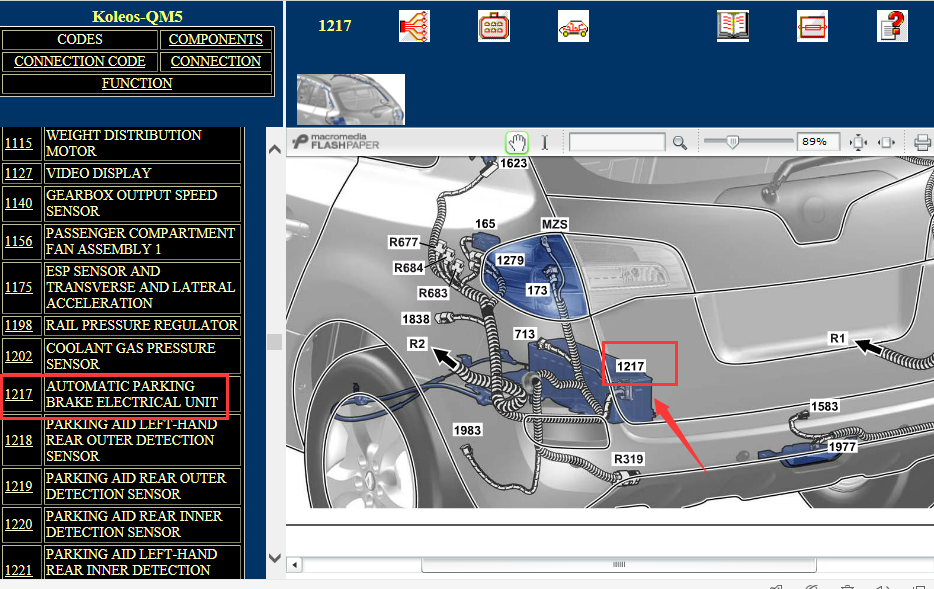Open the car rear view thumbnail
Screen dimensions: 934x589
point(351,99)
